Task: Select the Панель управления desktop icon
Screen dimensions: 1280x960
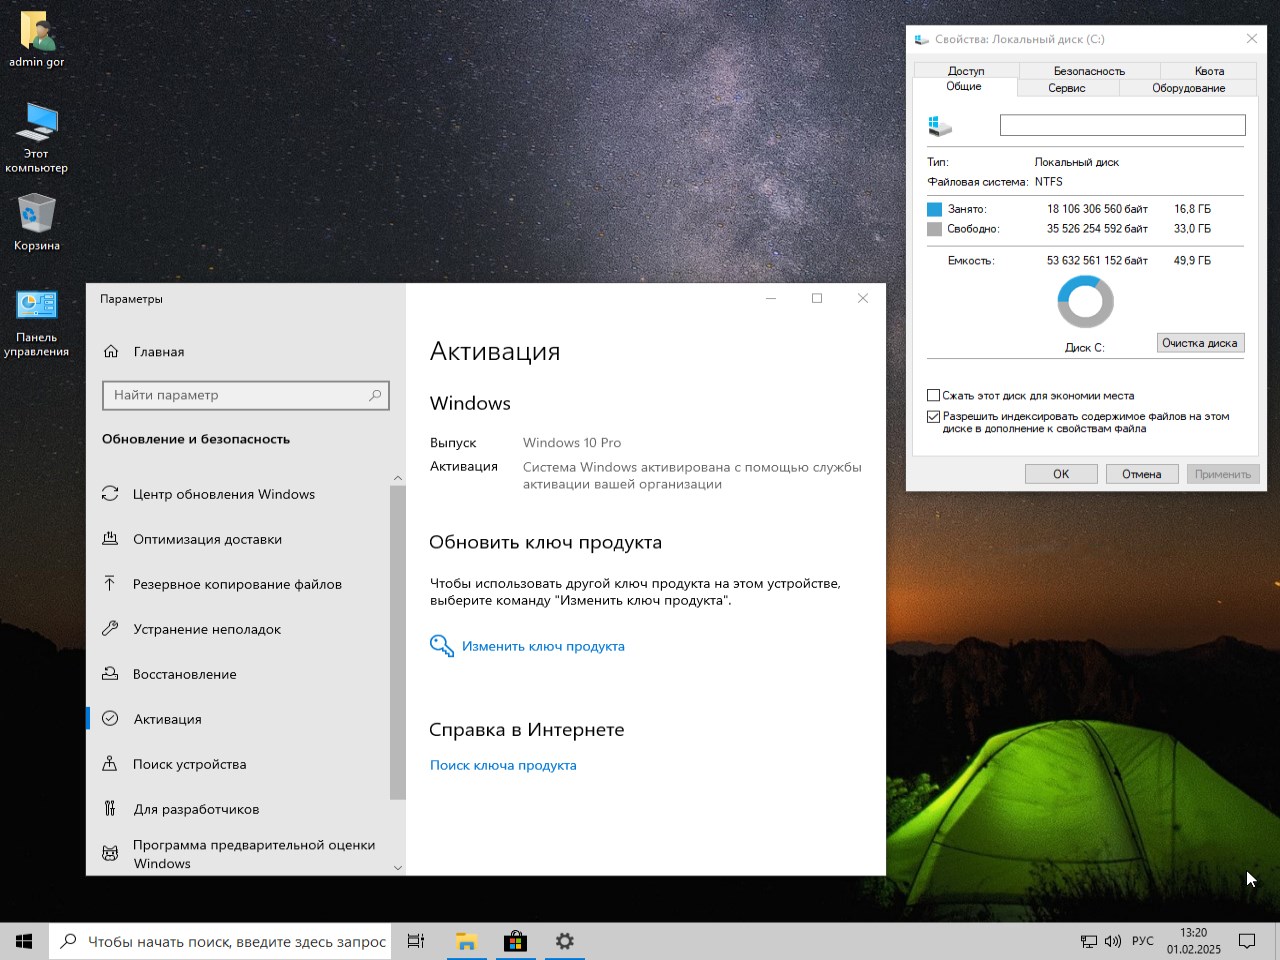Action: tap(37, 322)
